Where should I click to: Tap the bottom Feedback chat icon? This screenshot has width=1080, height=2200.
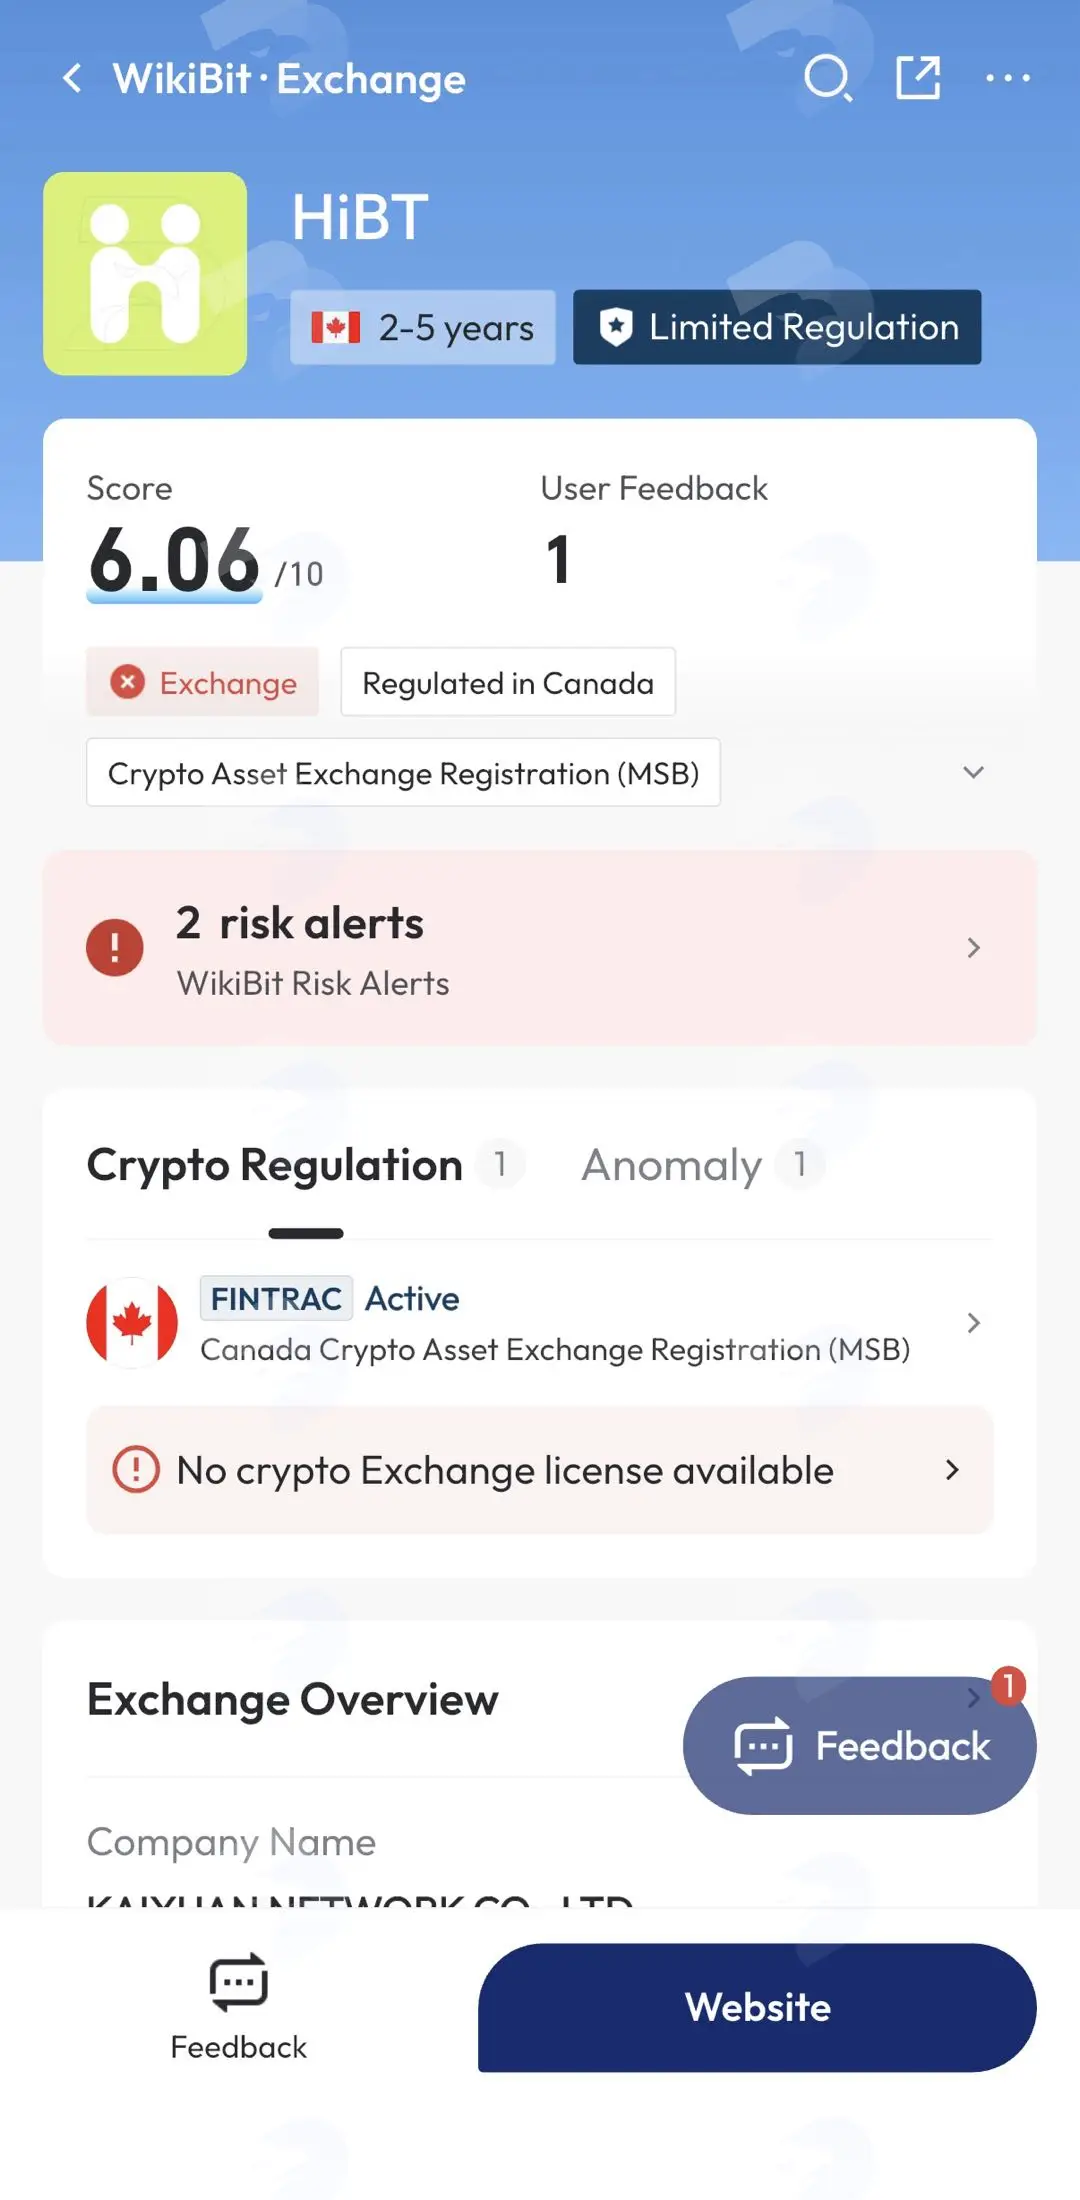click(x=238, y=1982)
